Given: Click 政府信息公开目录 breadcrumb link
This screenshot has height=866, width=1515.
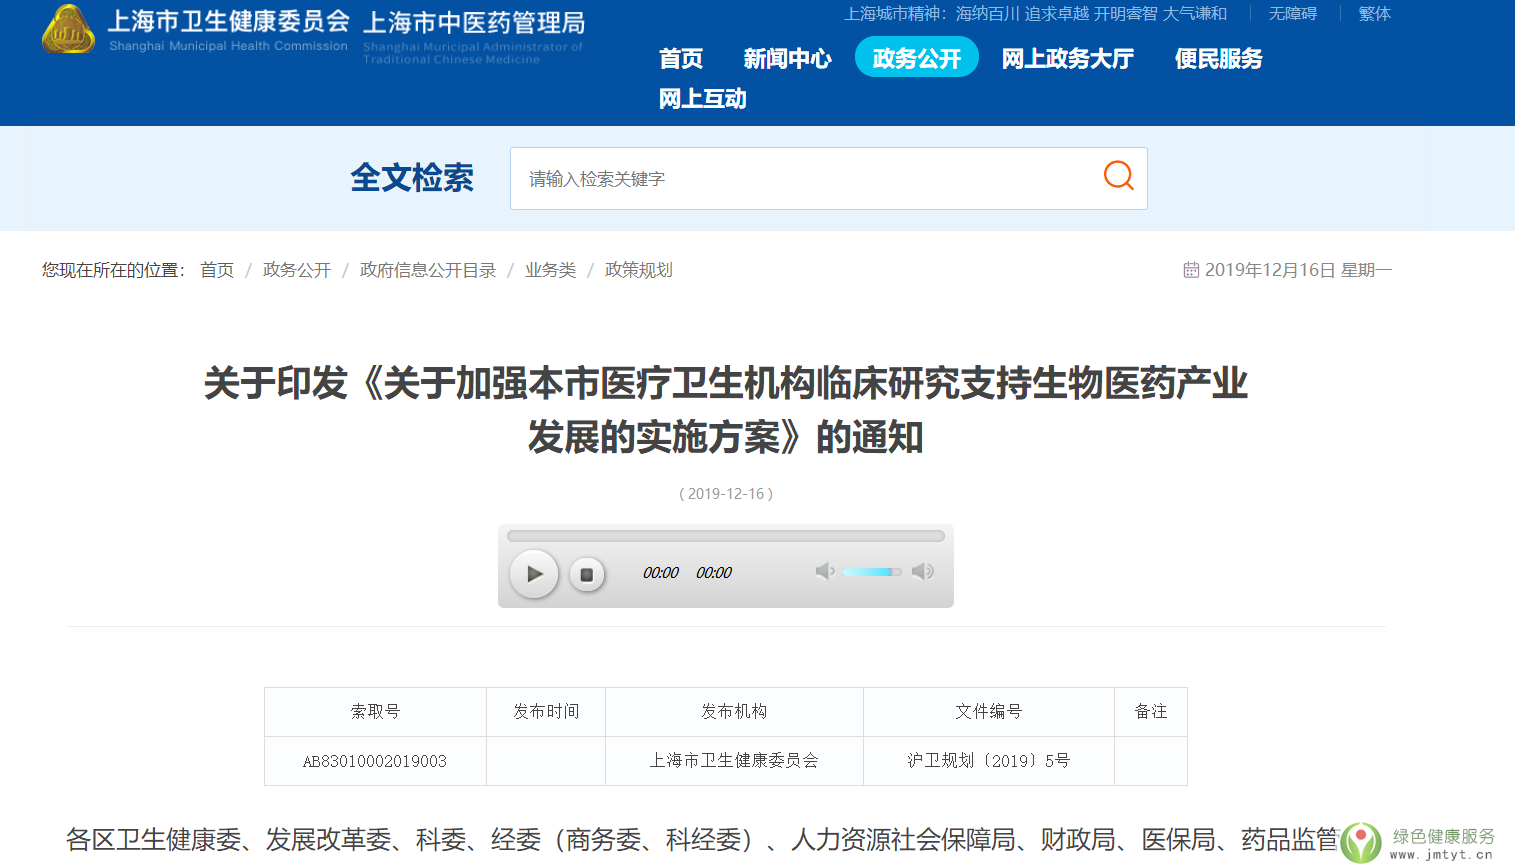Looking at the screenshot, I should 428,270.
